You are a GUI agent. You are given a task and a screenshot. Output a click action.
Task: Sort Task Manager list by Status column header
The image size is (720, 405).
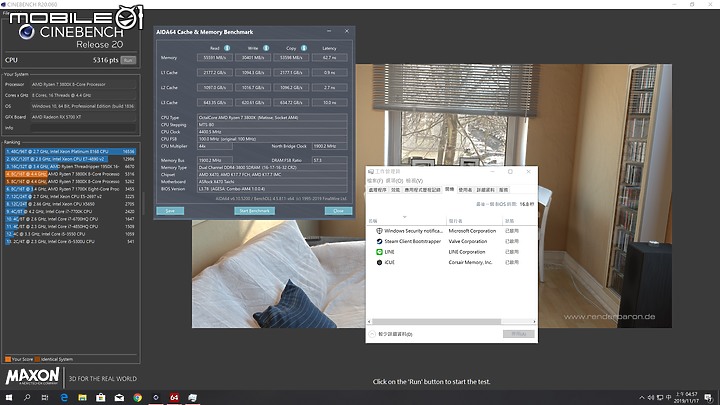pos(519,220)
